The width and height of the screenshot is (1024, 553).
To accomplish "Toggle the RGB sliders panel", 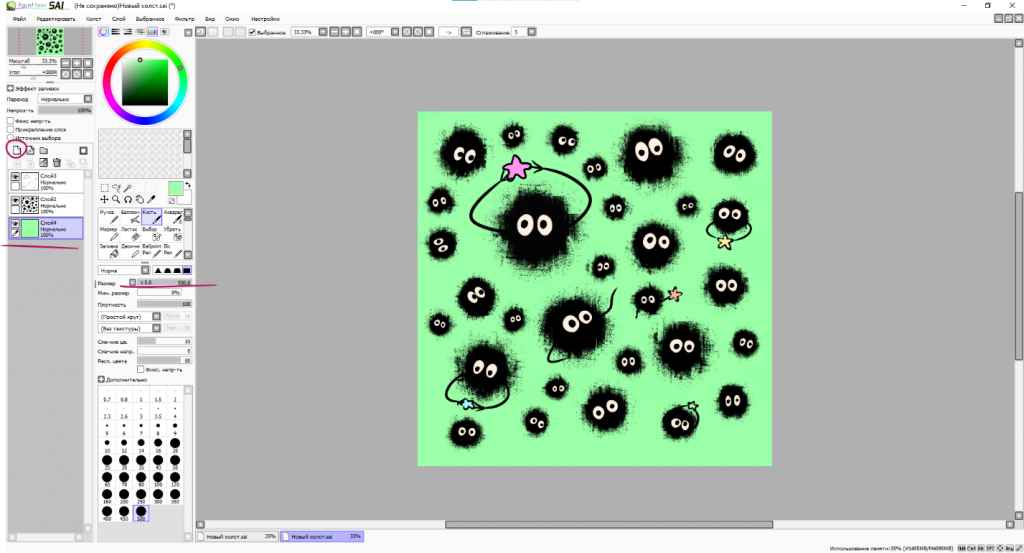I will click(x=116, y=31).
